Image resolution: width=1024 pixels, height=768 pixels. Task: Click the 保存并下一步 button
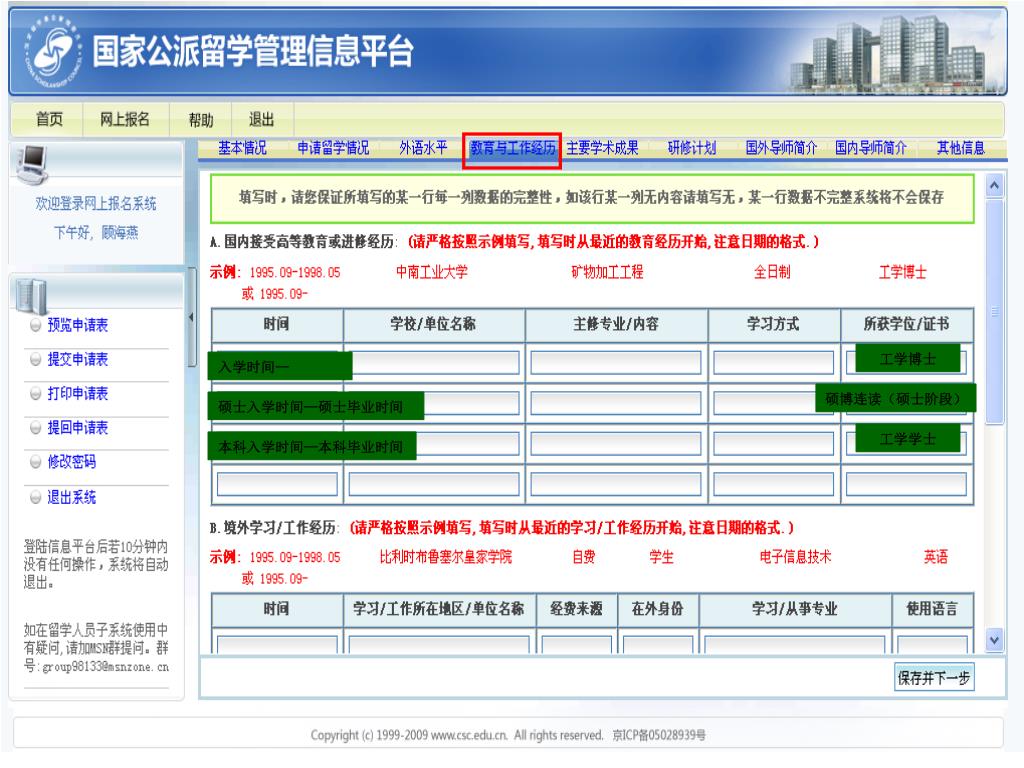pyautogui.click(x=935, y=677)
